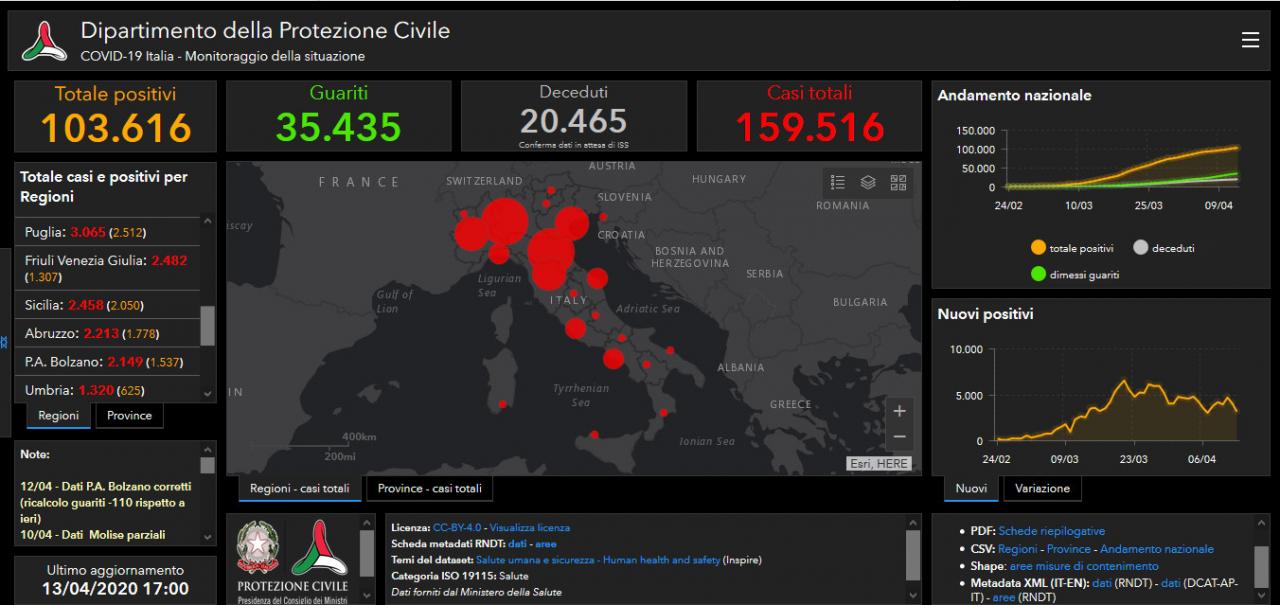The image size is (1280, 605).
Task: Open the hamburger menu in header
Action: click(x=1250, y=40)
